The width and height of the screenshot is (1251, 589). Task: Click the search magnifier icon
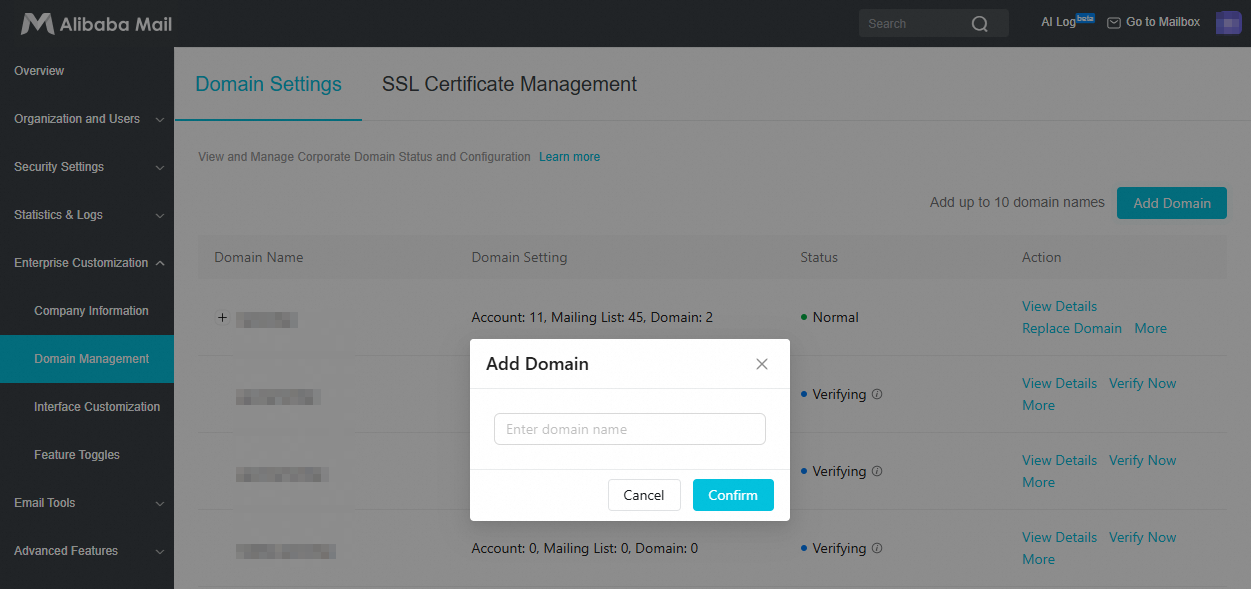(x=980, y=24)
